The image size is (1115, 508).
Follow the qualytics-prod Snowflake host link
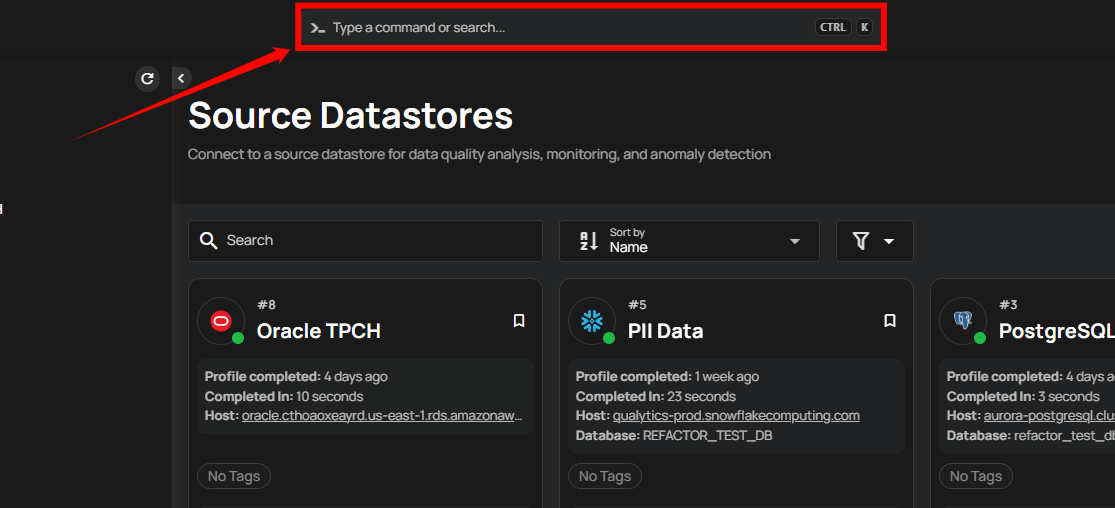736,415
